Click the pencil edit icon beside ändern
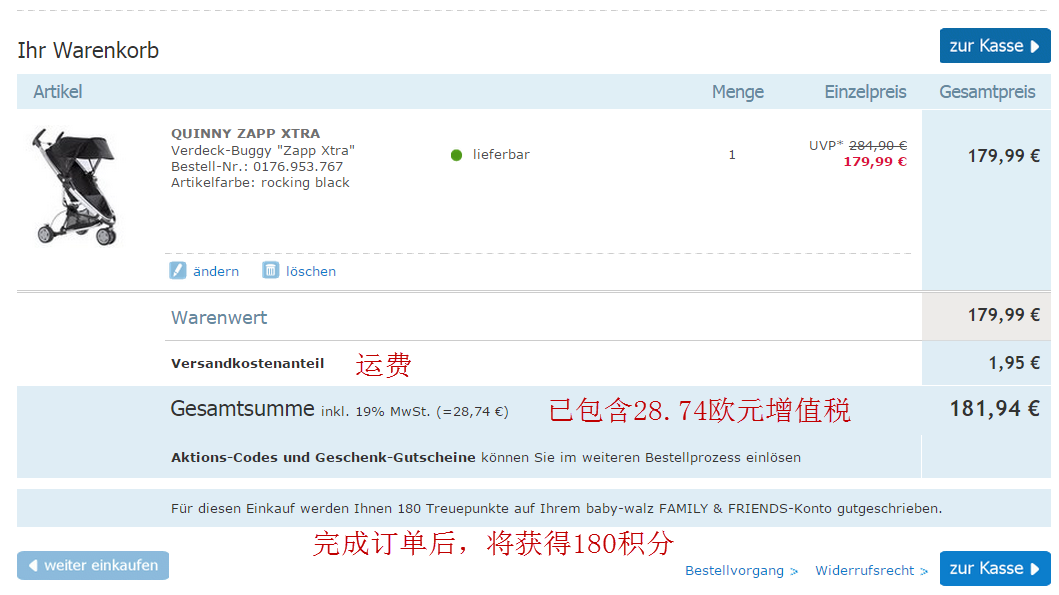 178,271
